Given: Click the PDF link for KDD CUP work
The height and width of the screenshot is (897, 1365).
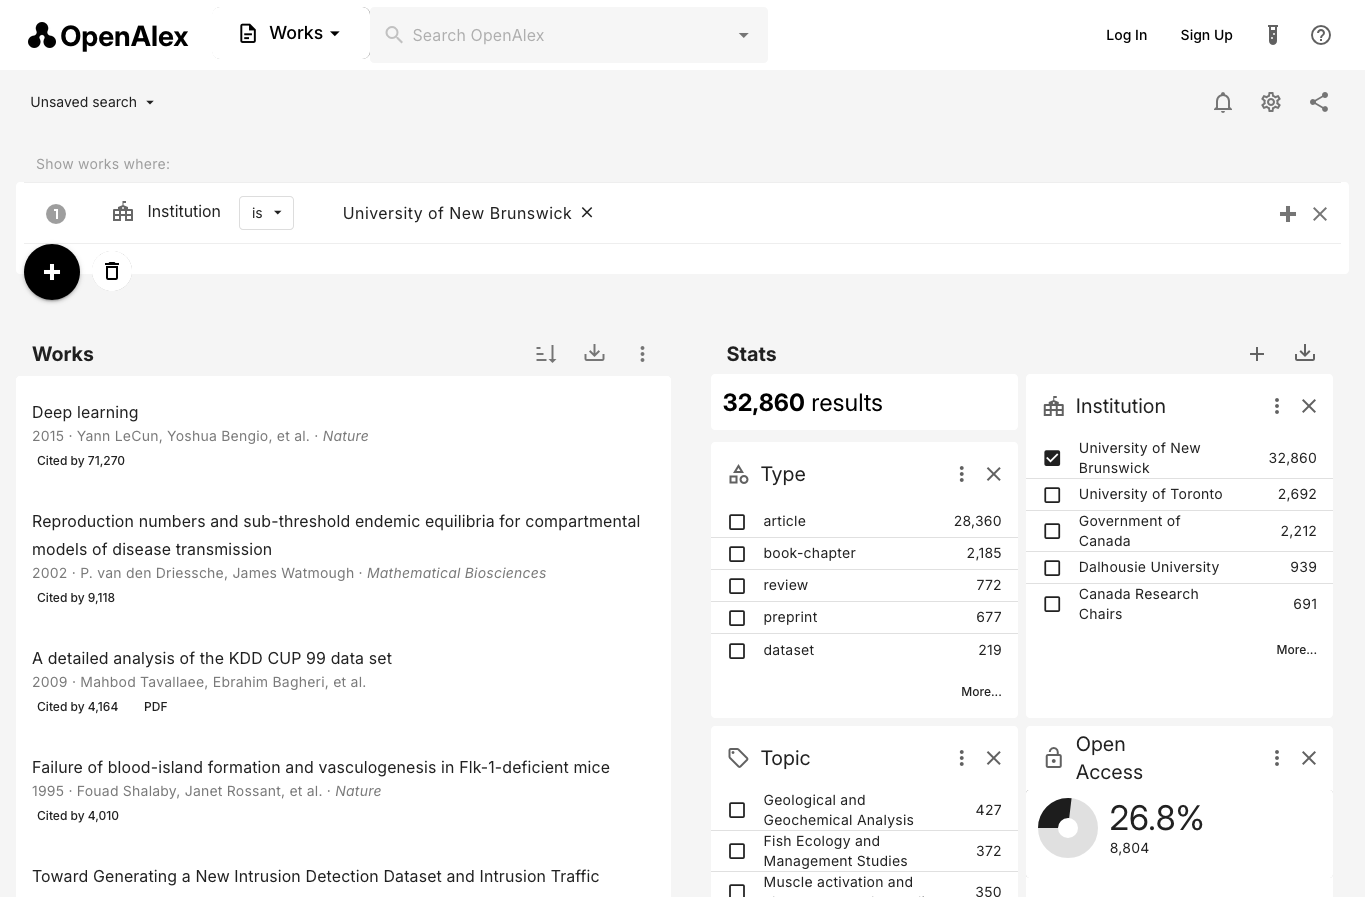Looking at the screenshot, I should click(155, 706).
